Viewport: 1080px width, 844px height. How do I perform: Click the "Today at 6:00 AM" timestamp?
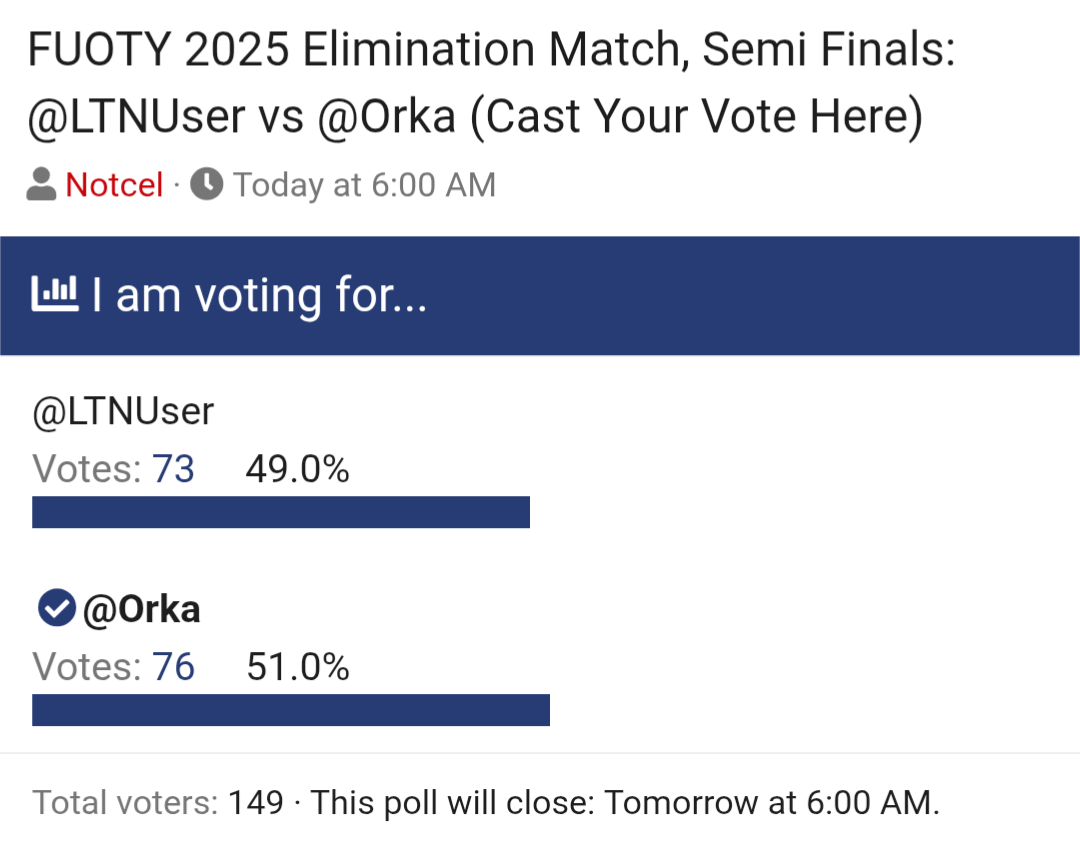coord(364,185)
